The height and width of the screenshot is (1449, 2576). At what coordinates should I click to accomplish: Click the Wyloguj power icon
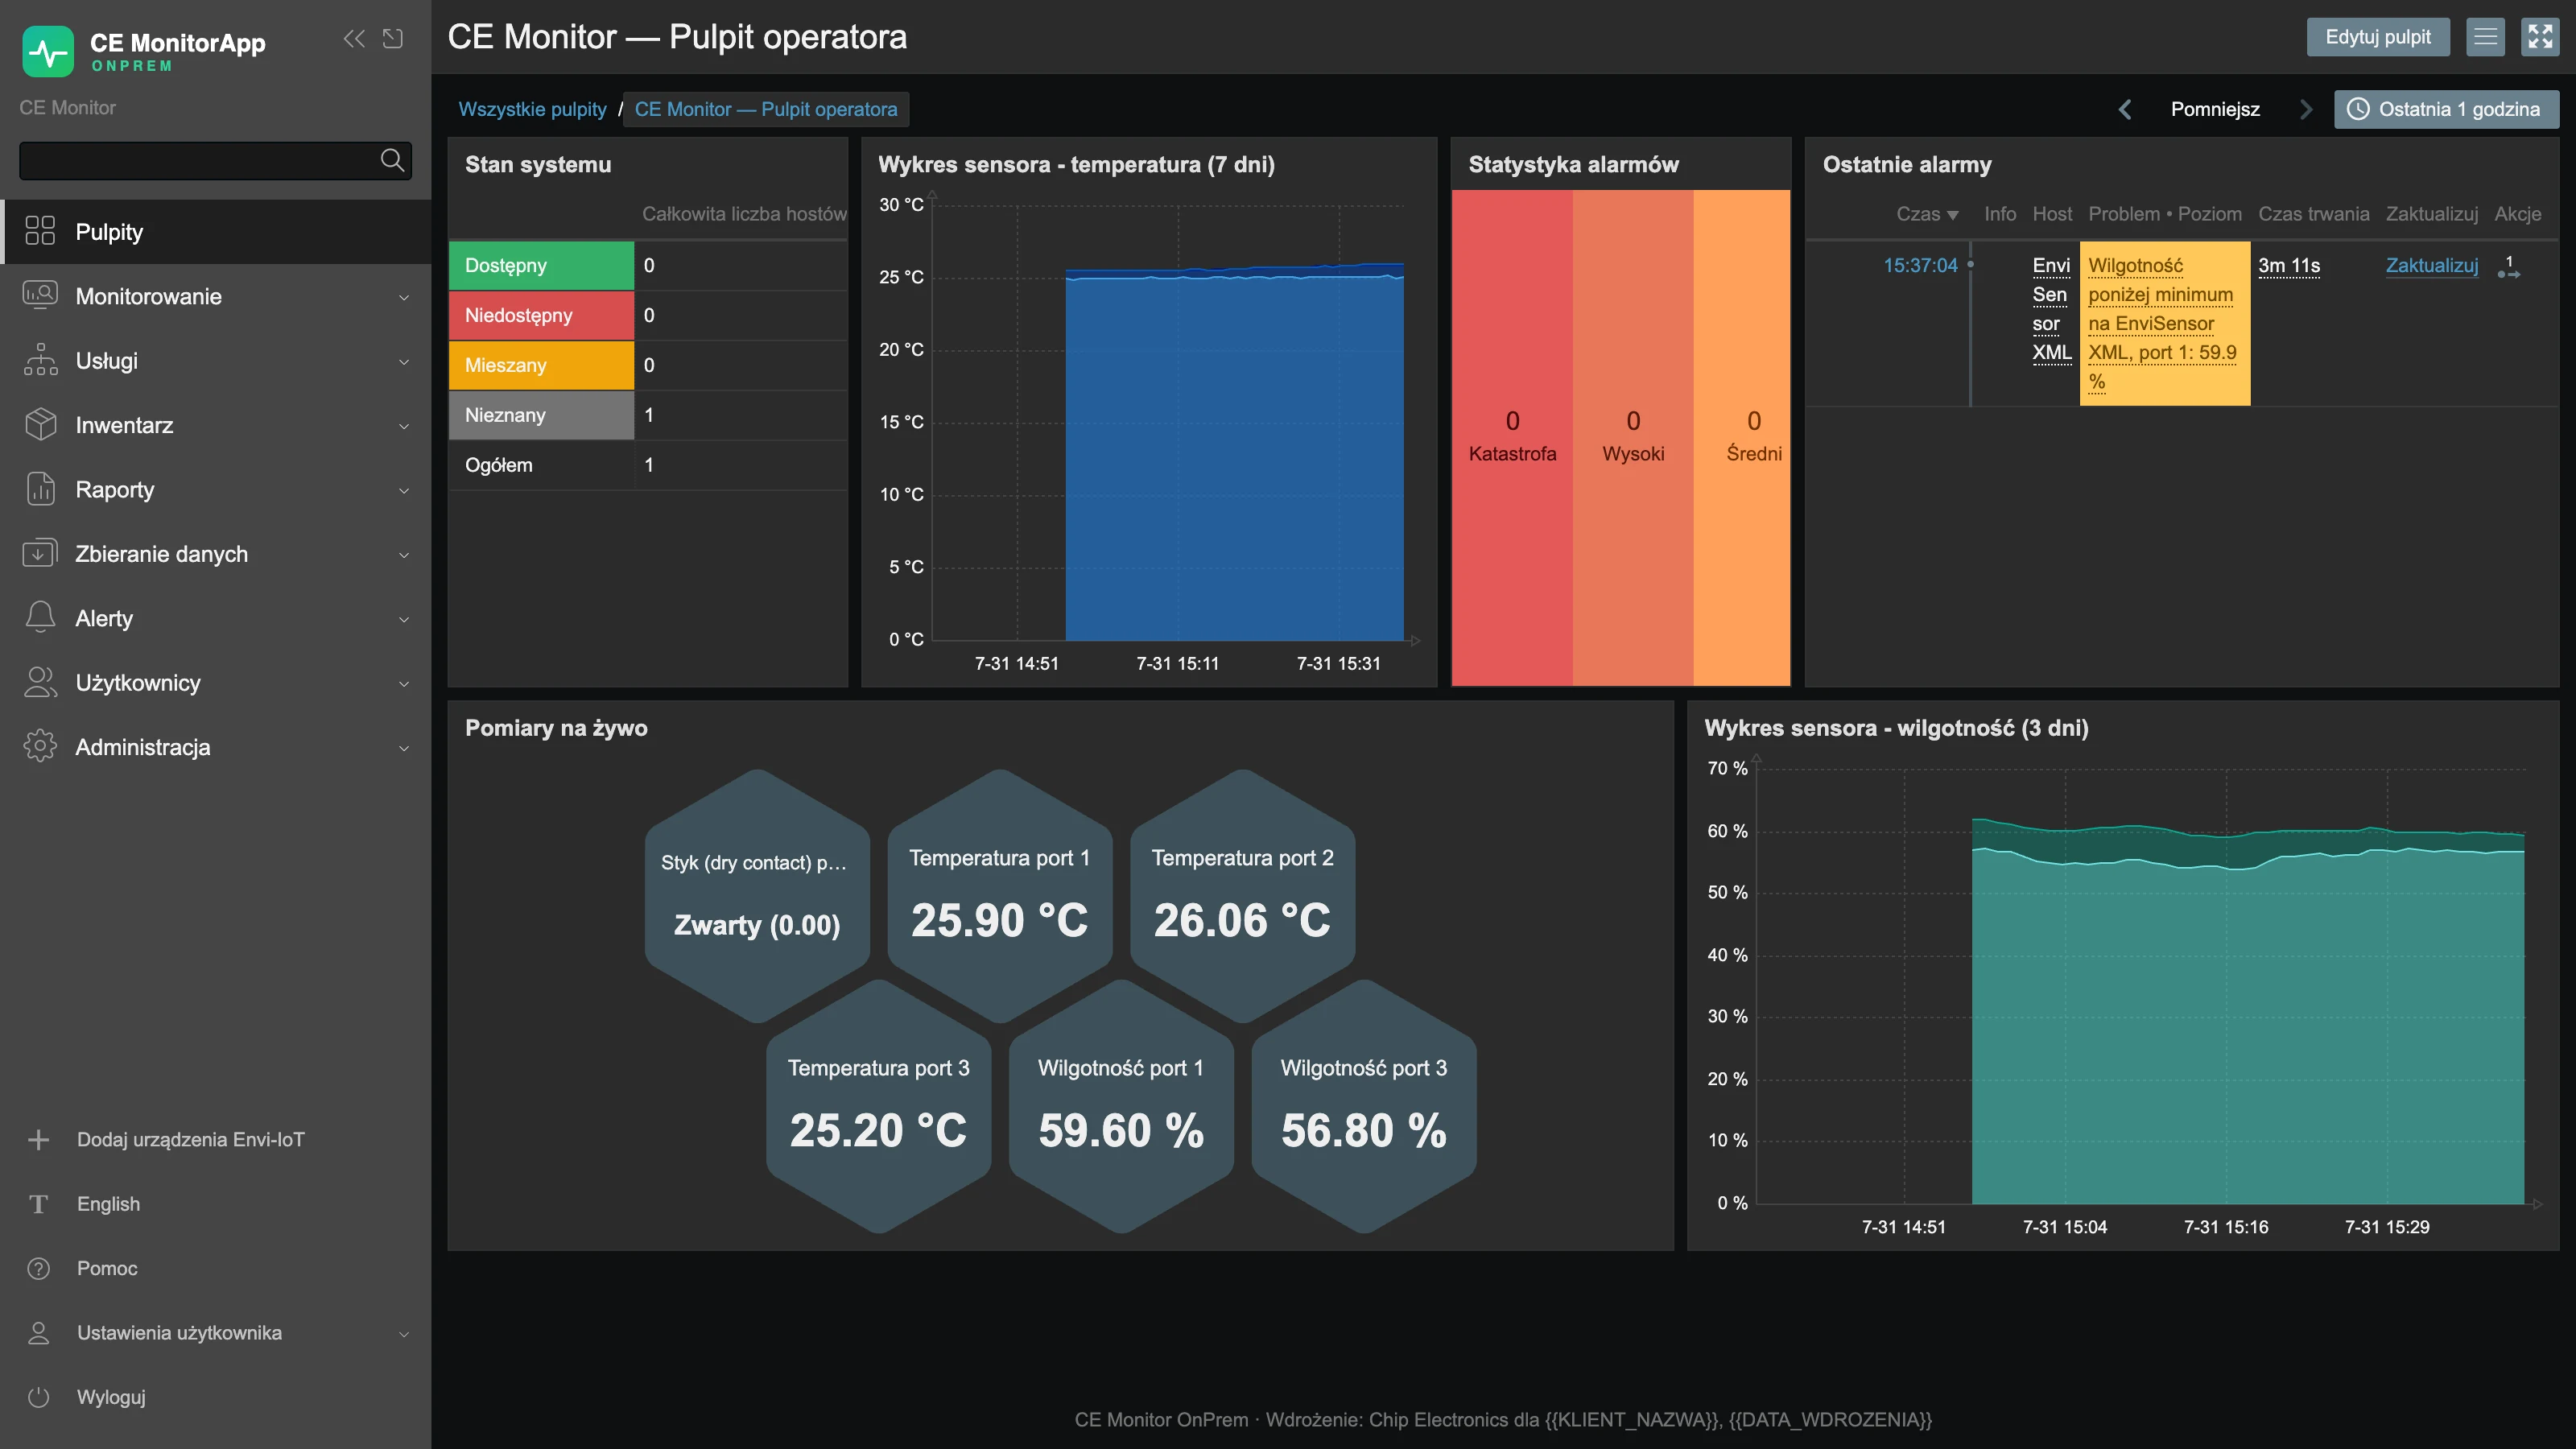coord(39,1397)
